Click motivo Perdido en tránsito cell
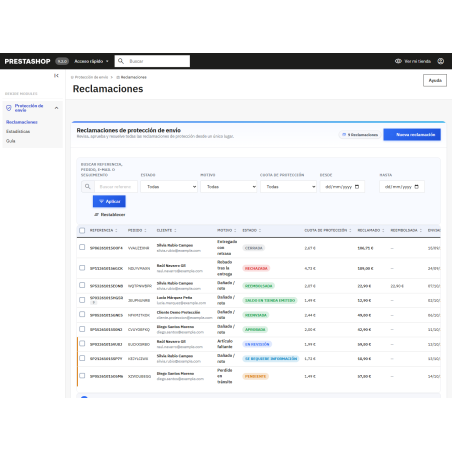Image resolution: width=452 pixels, height=452 pixels. 225,376
